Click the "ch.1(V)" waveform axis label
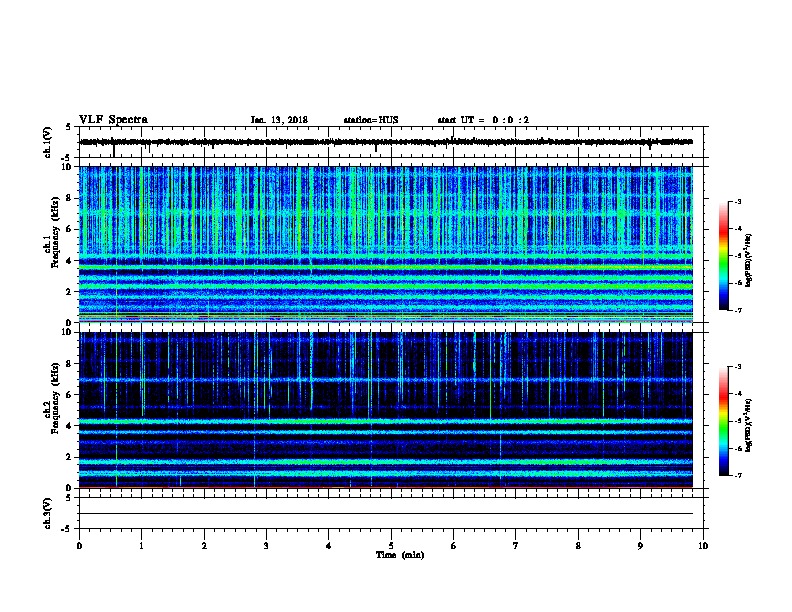Screen dimensions: 792x612 [47, 142]
